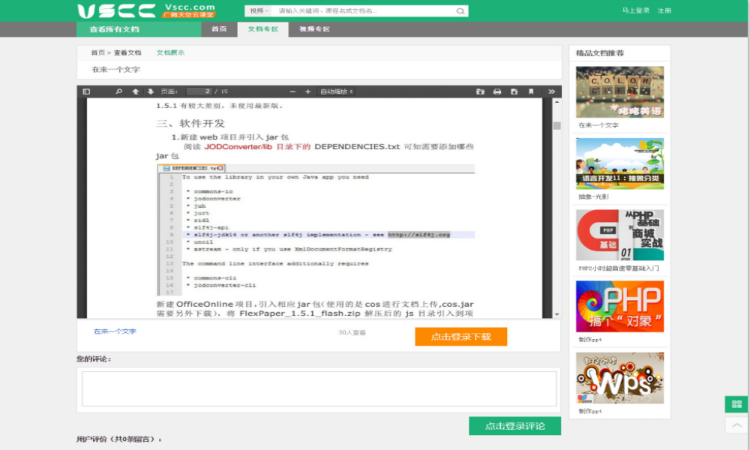The width and height of the screenshot is (750, 450).
Task: Click the 注册 link
Action: coord(664,11)
